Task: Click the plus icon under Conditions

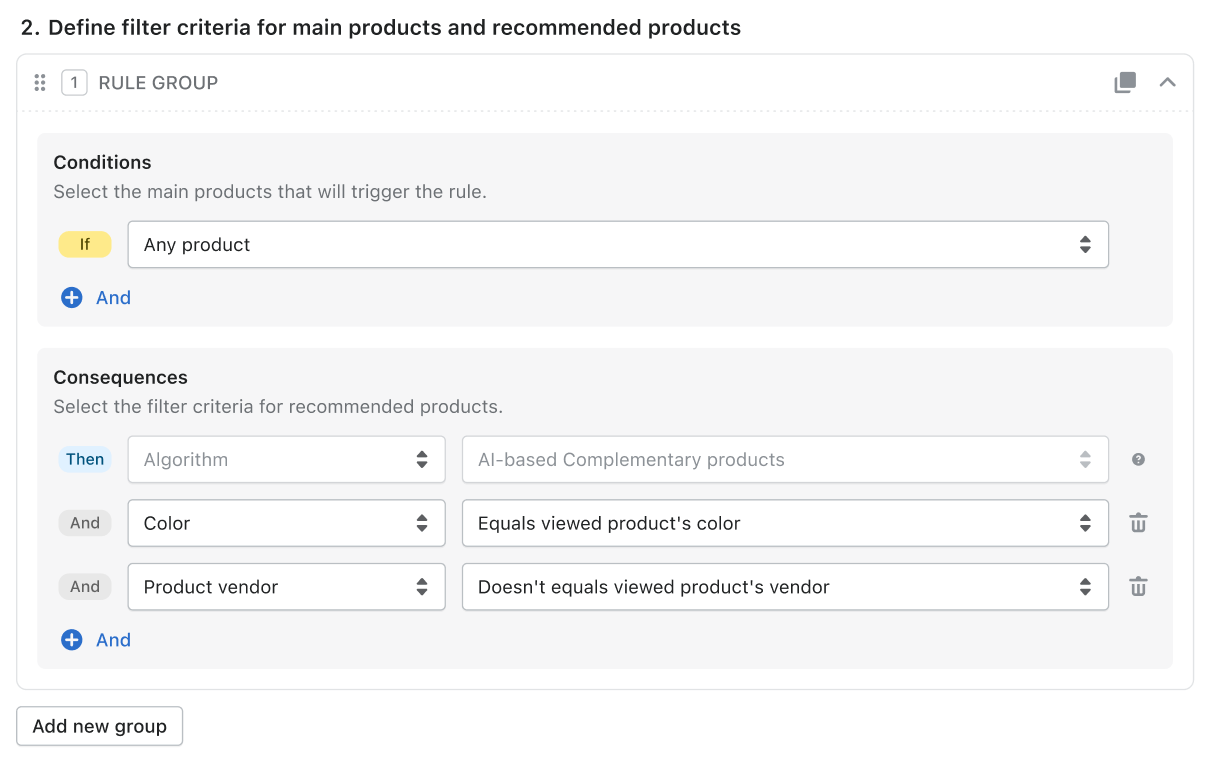Action: (x=71, y=297)
